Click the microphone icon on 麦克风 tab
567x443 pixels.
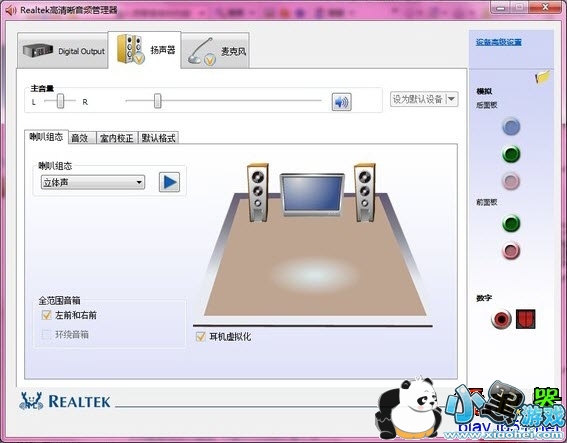201,51
